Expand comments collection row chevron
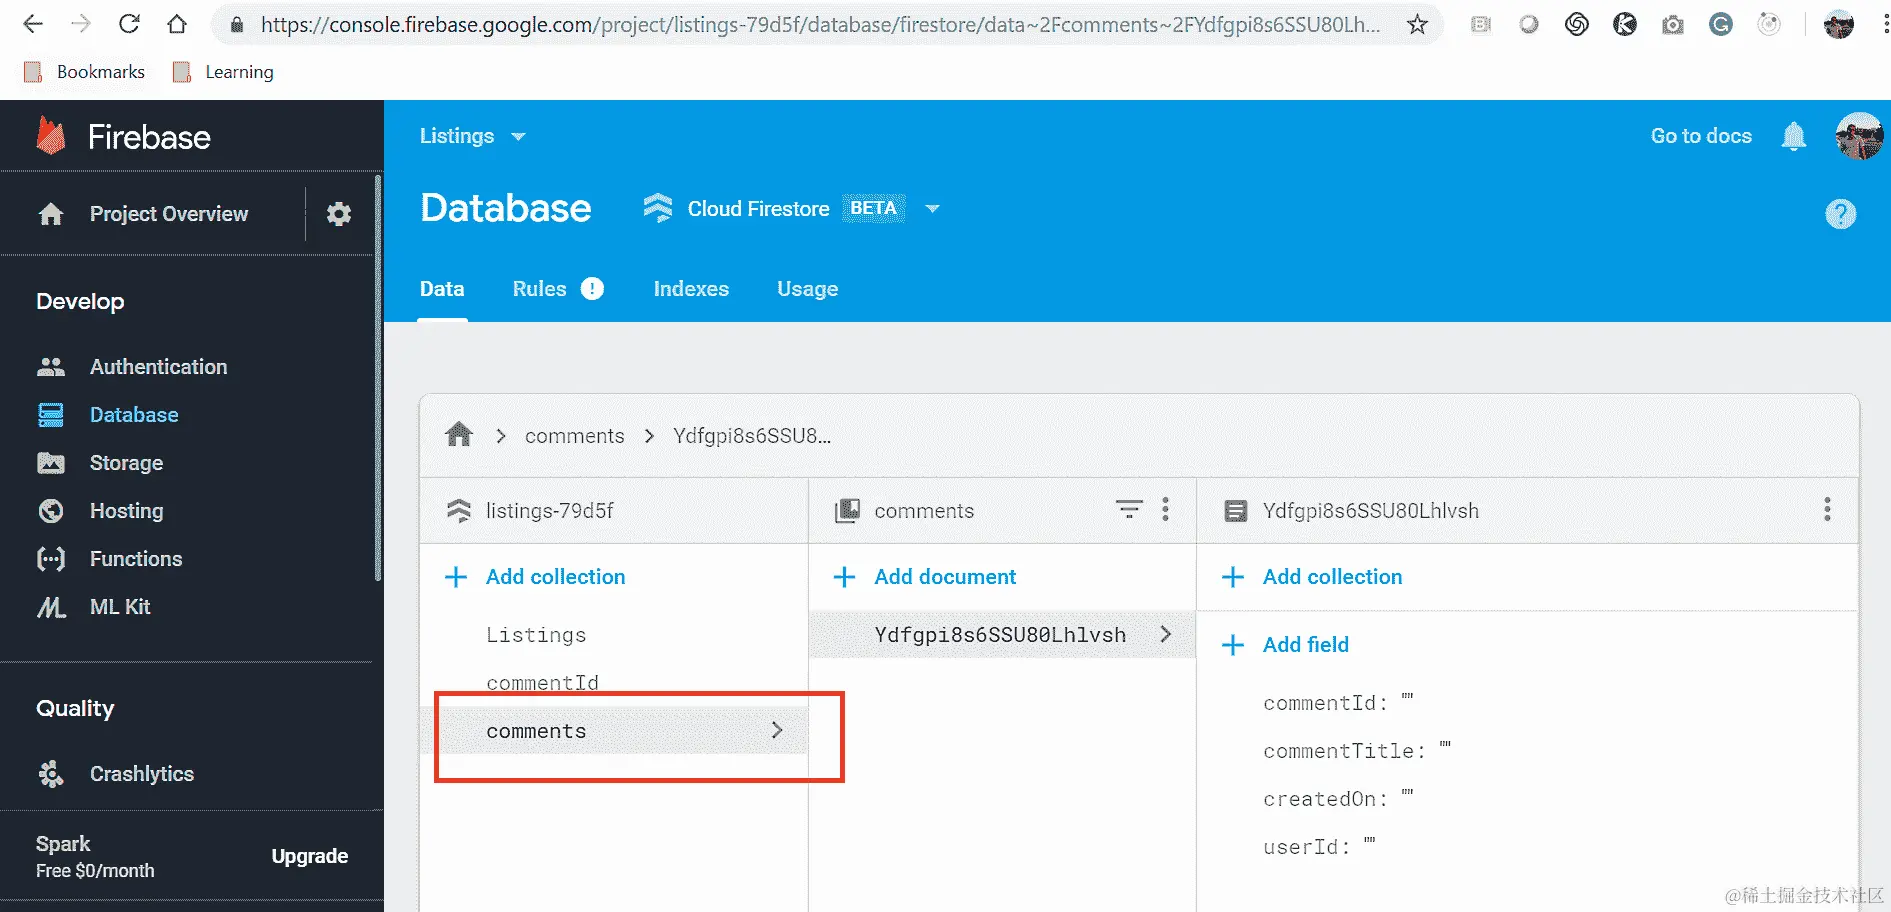 tap(777, 730)
